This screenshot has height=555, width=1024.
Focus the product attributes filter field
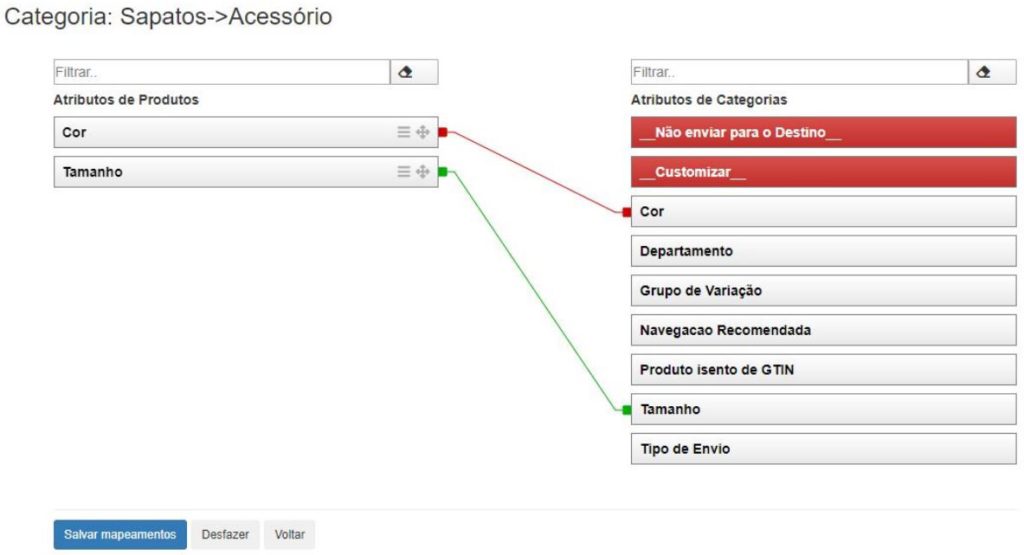click(221, 72)
